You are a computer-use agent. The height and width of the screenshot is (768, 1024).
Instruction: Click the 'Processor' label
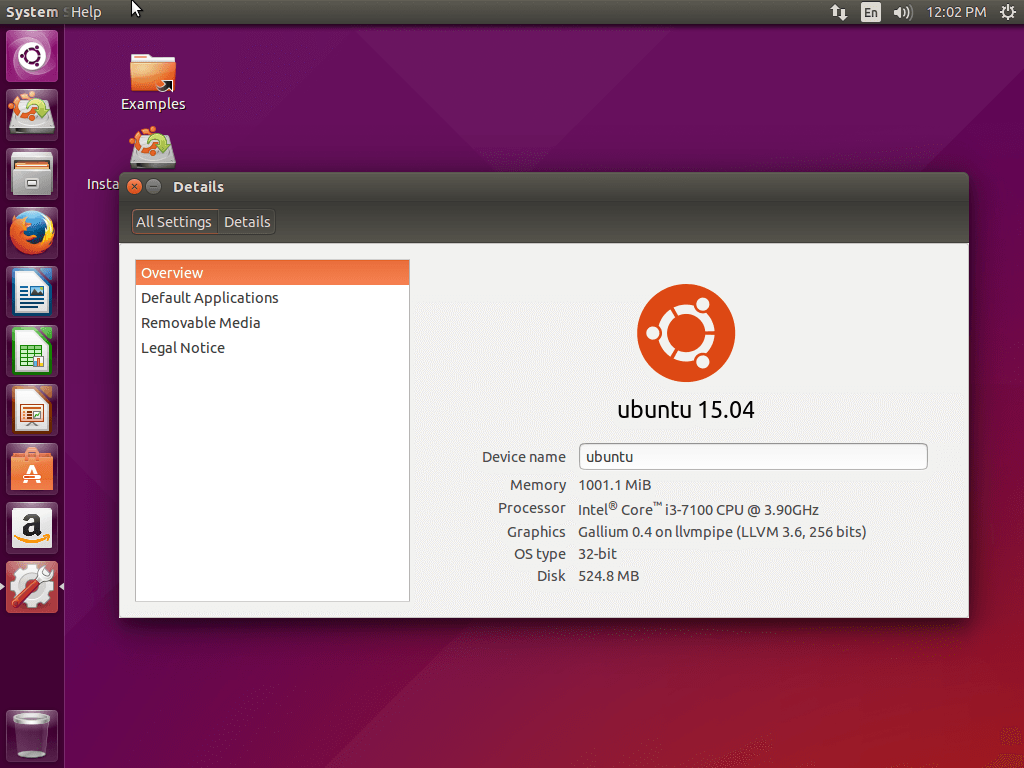coord(532,508)
